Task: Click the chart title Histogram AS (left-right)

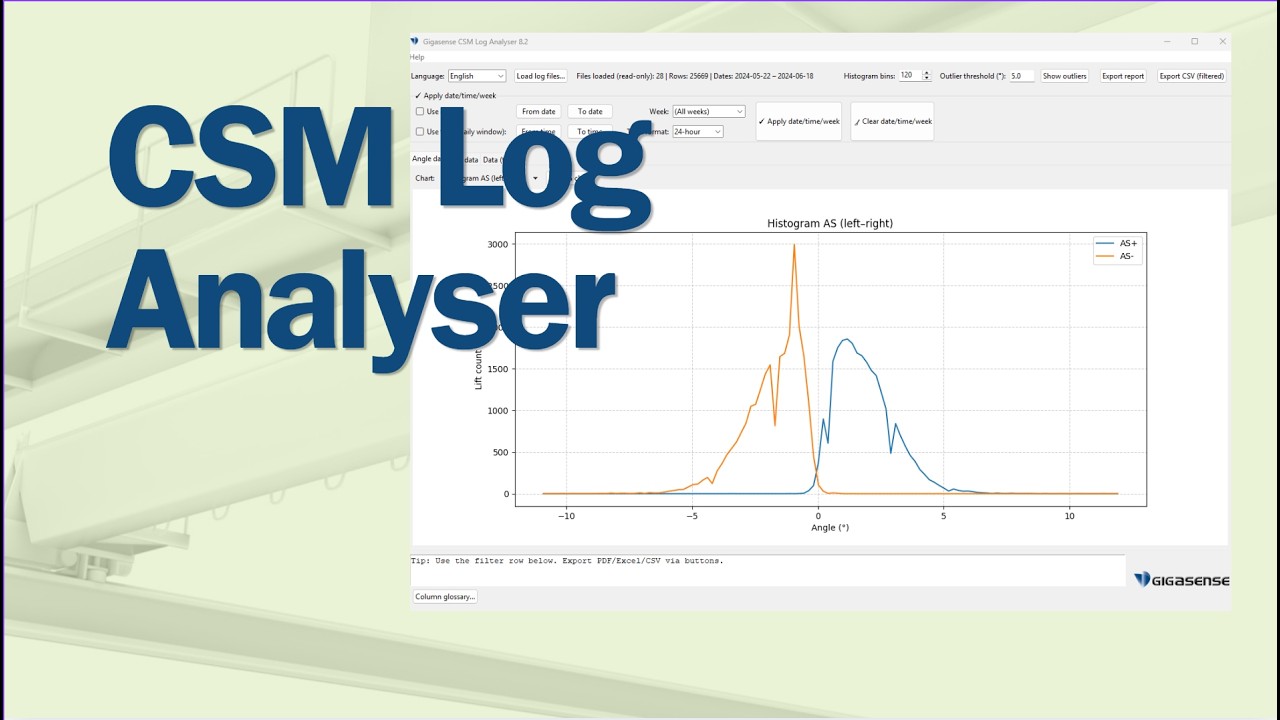Action: 830,223
